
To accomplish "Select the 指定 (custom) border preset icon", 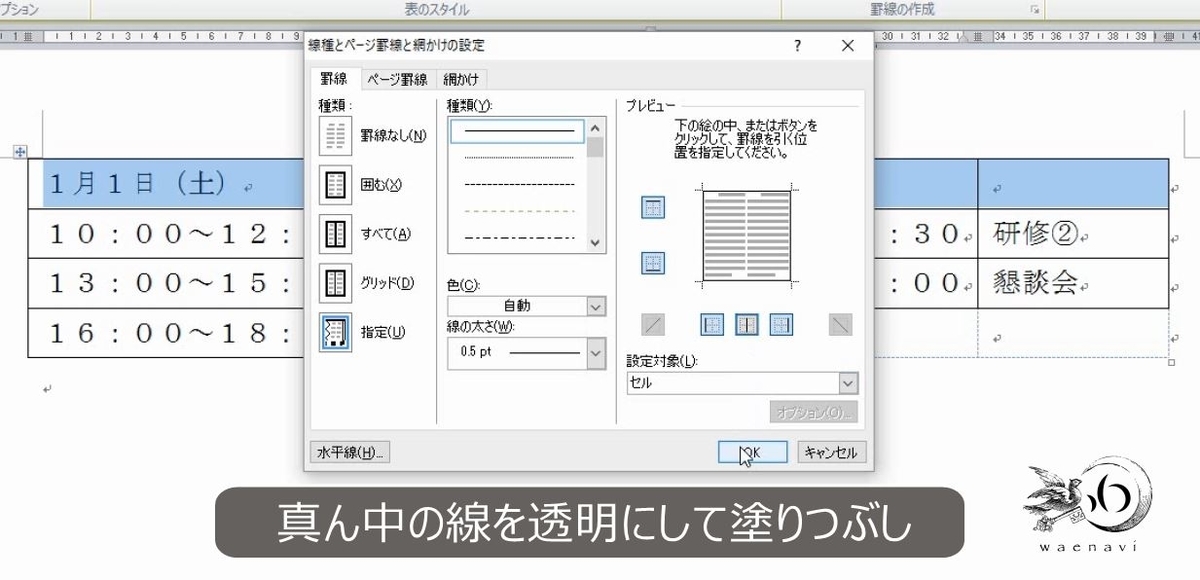I will pyautogui.click(x=337, y=332).
